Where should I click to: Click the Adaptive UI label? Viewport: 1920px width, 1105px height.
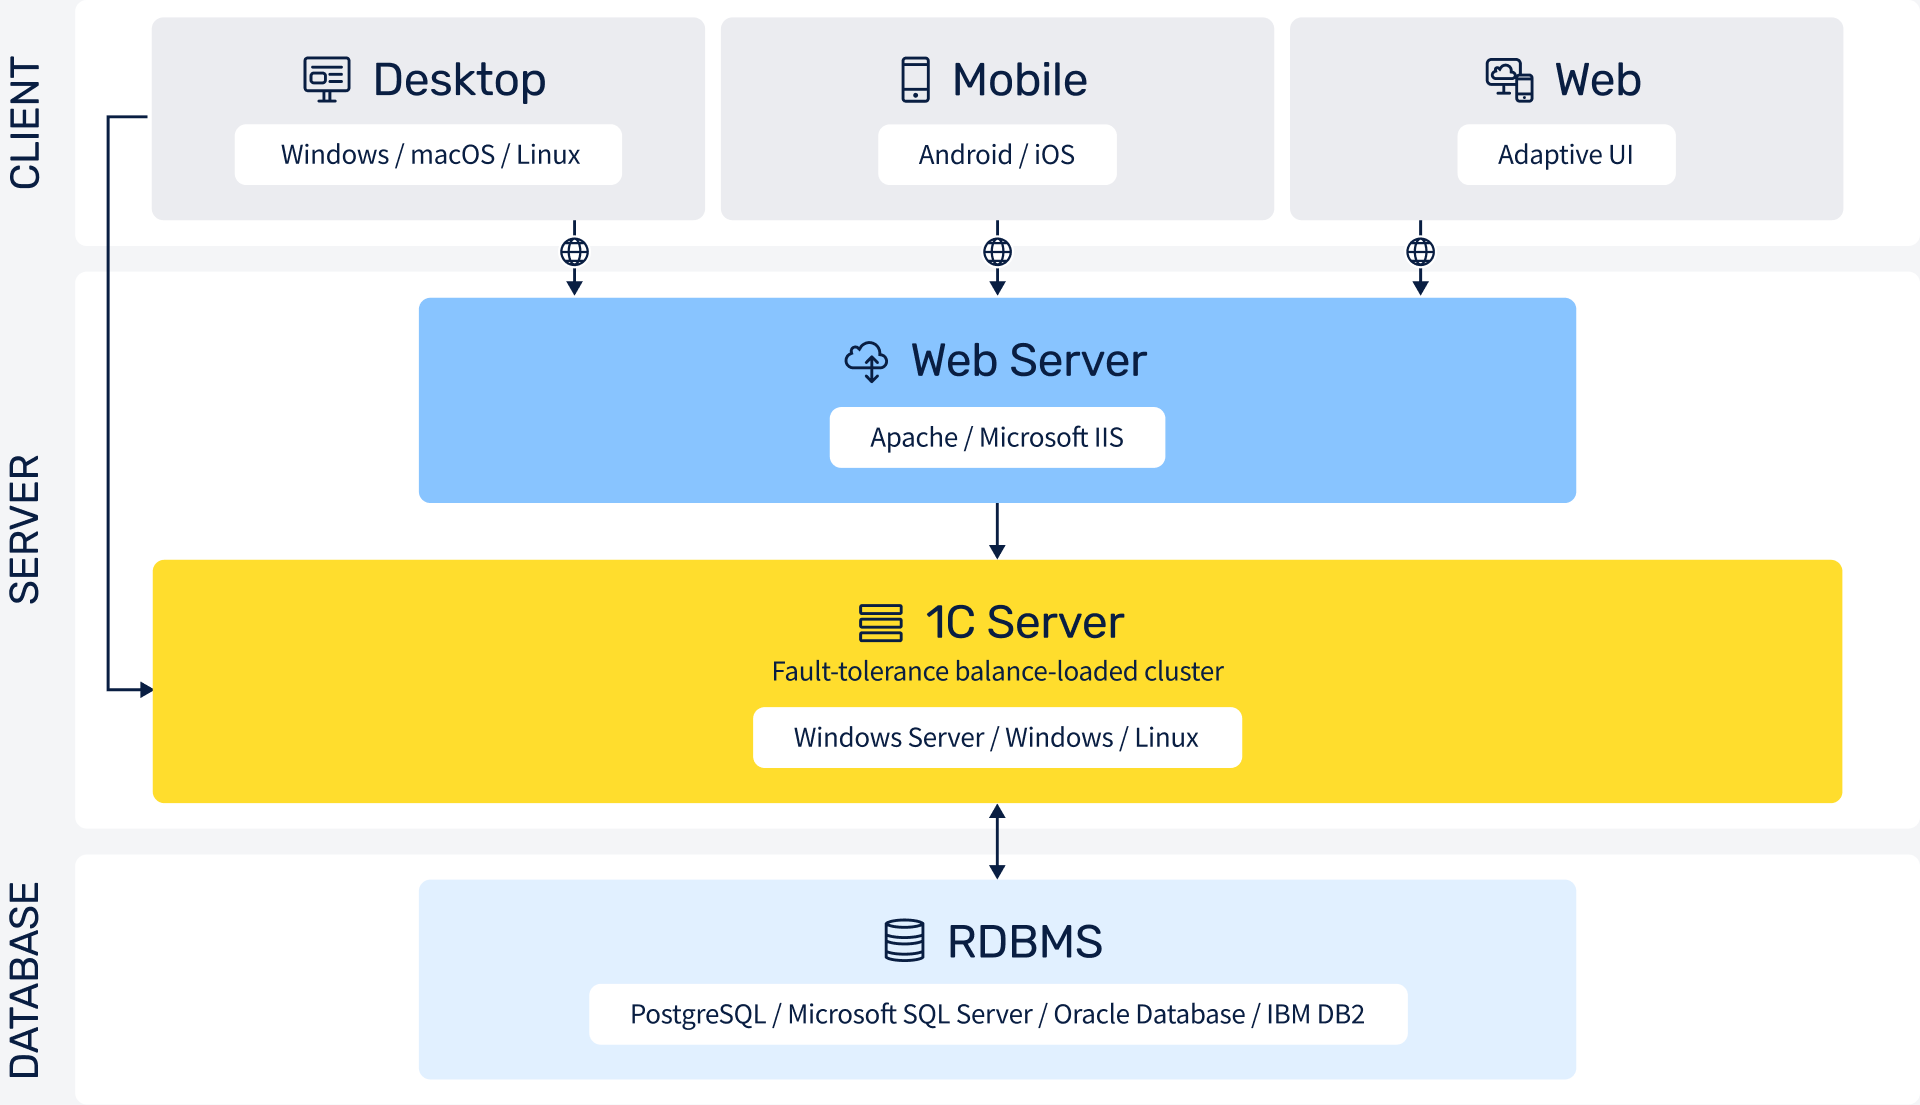tap(1566, 155)
